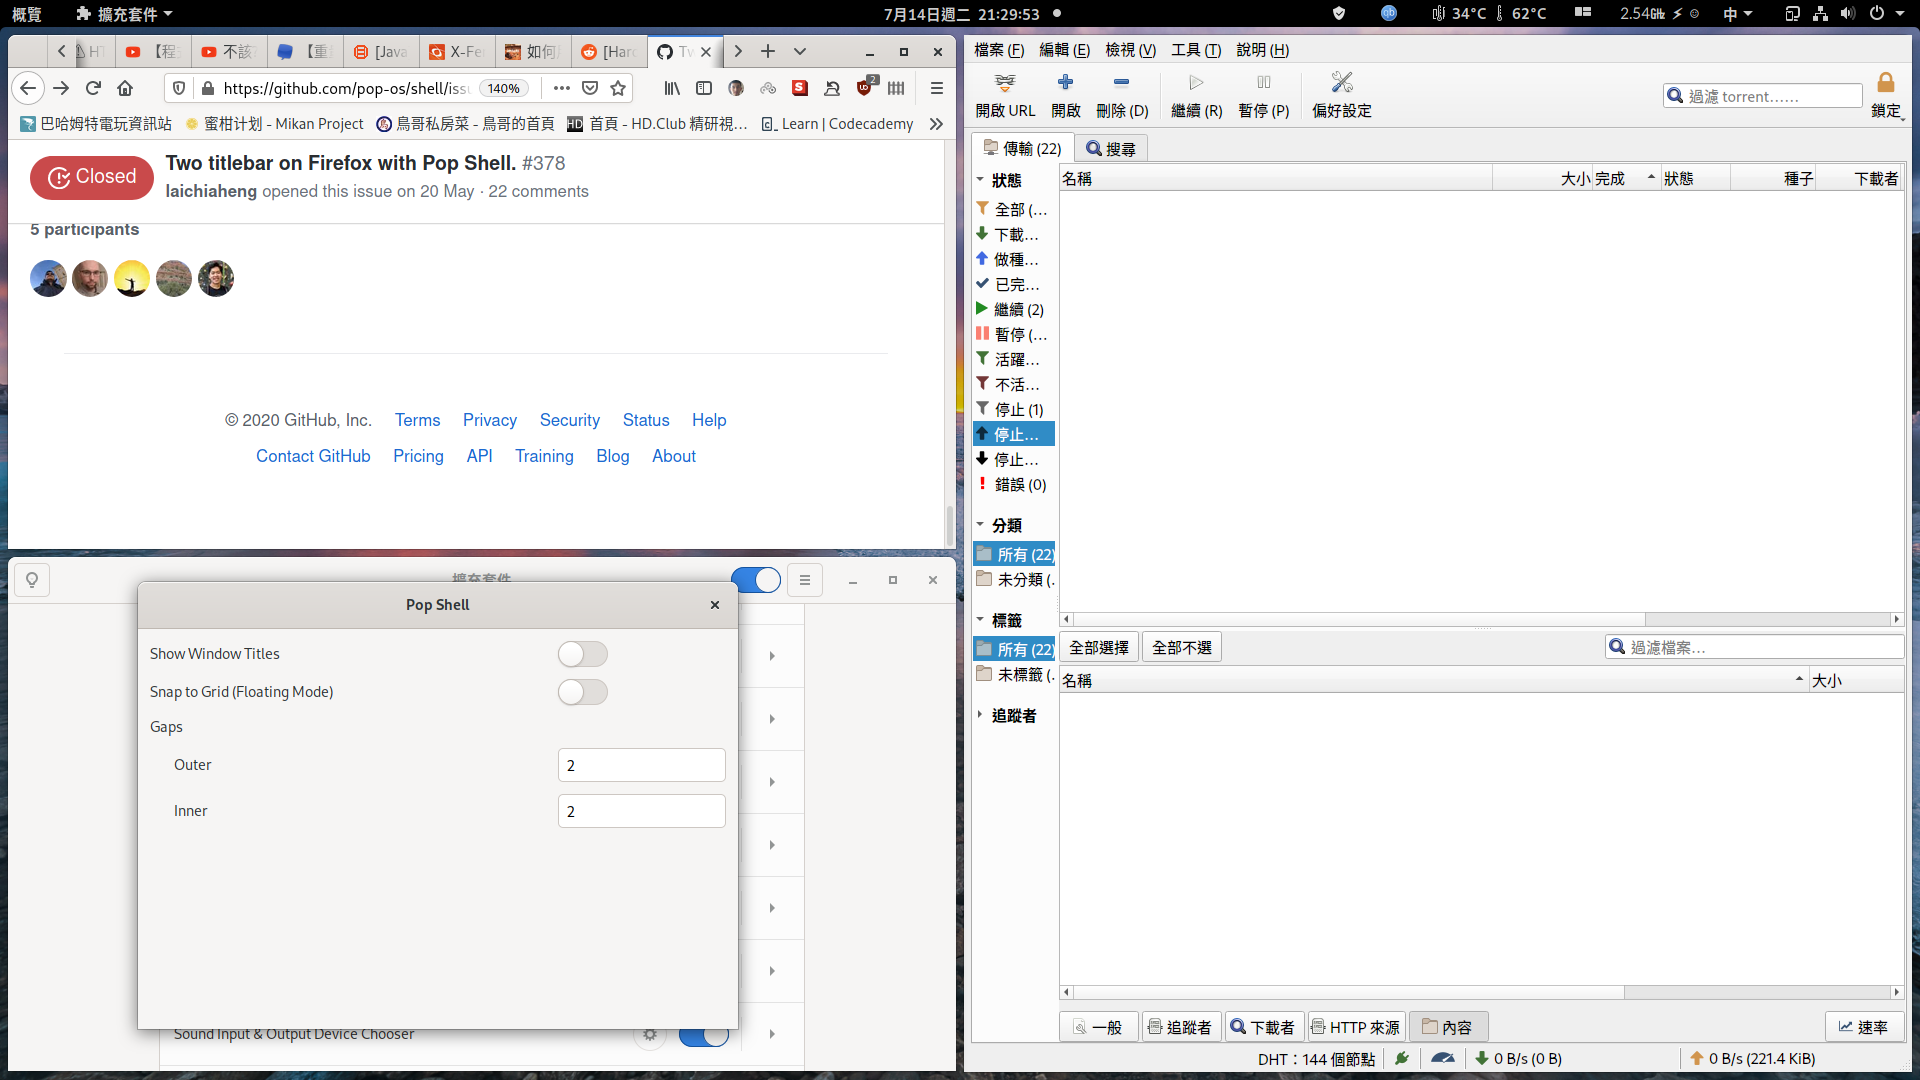Click the Select All button in content panel
Screen dimensions: 1920x1080
[x=1099, y=648]
